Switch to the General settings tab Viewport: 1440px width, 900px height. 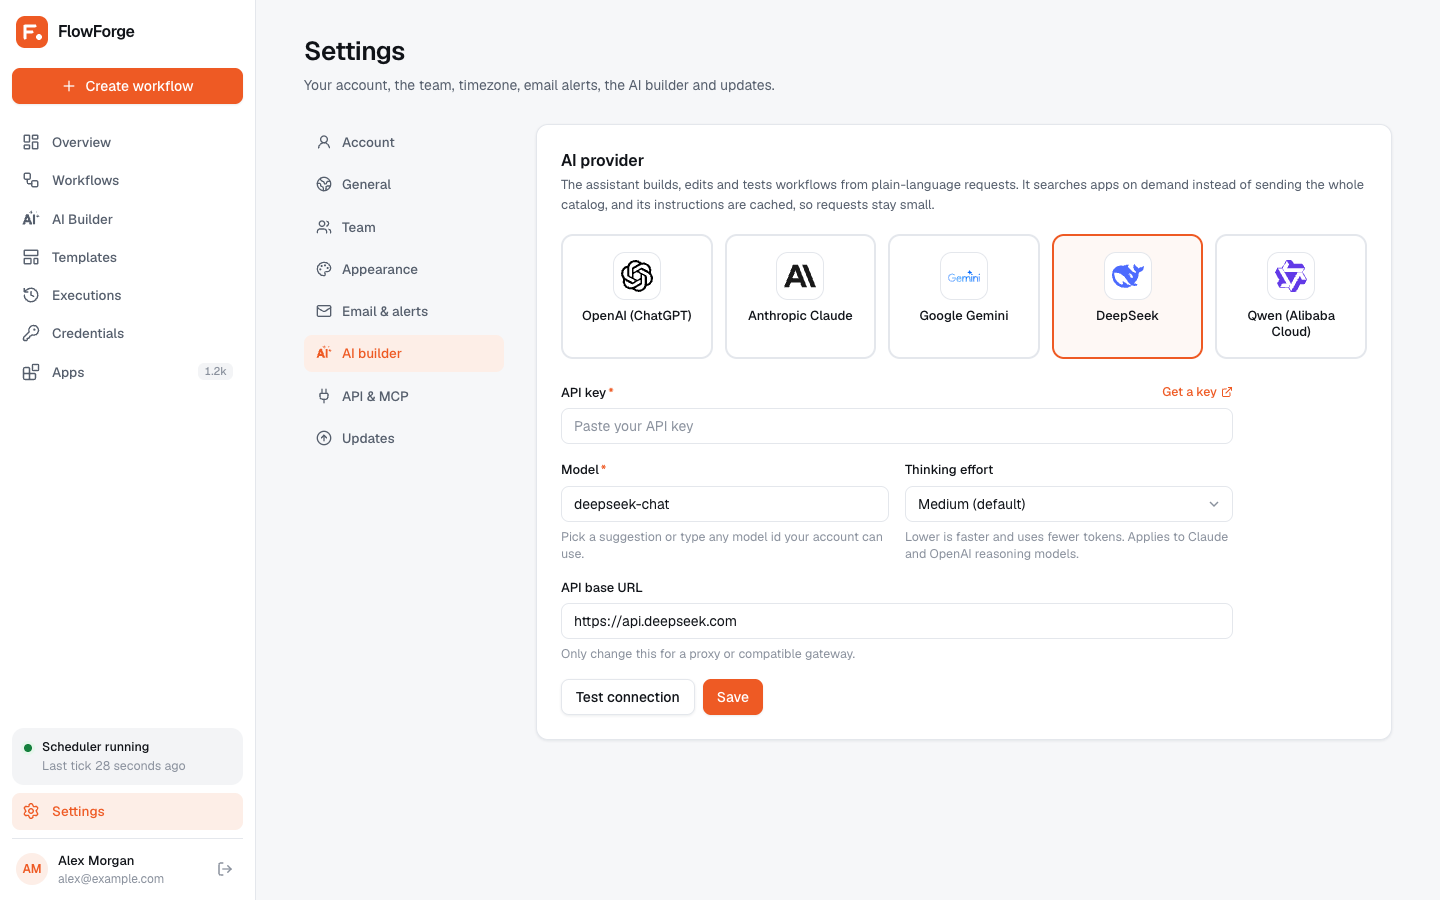click(404, 184)
